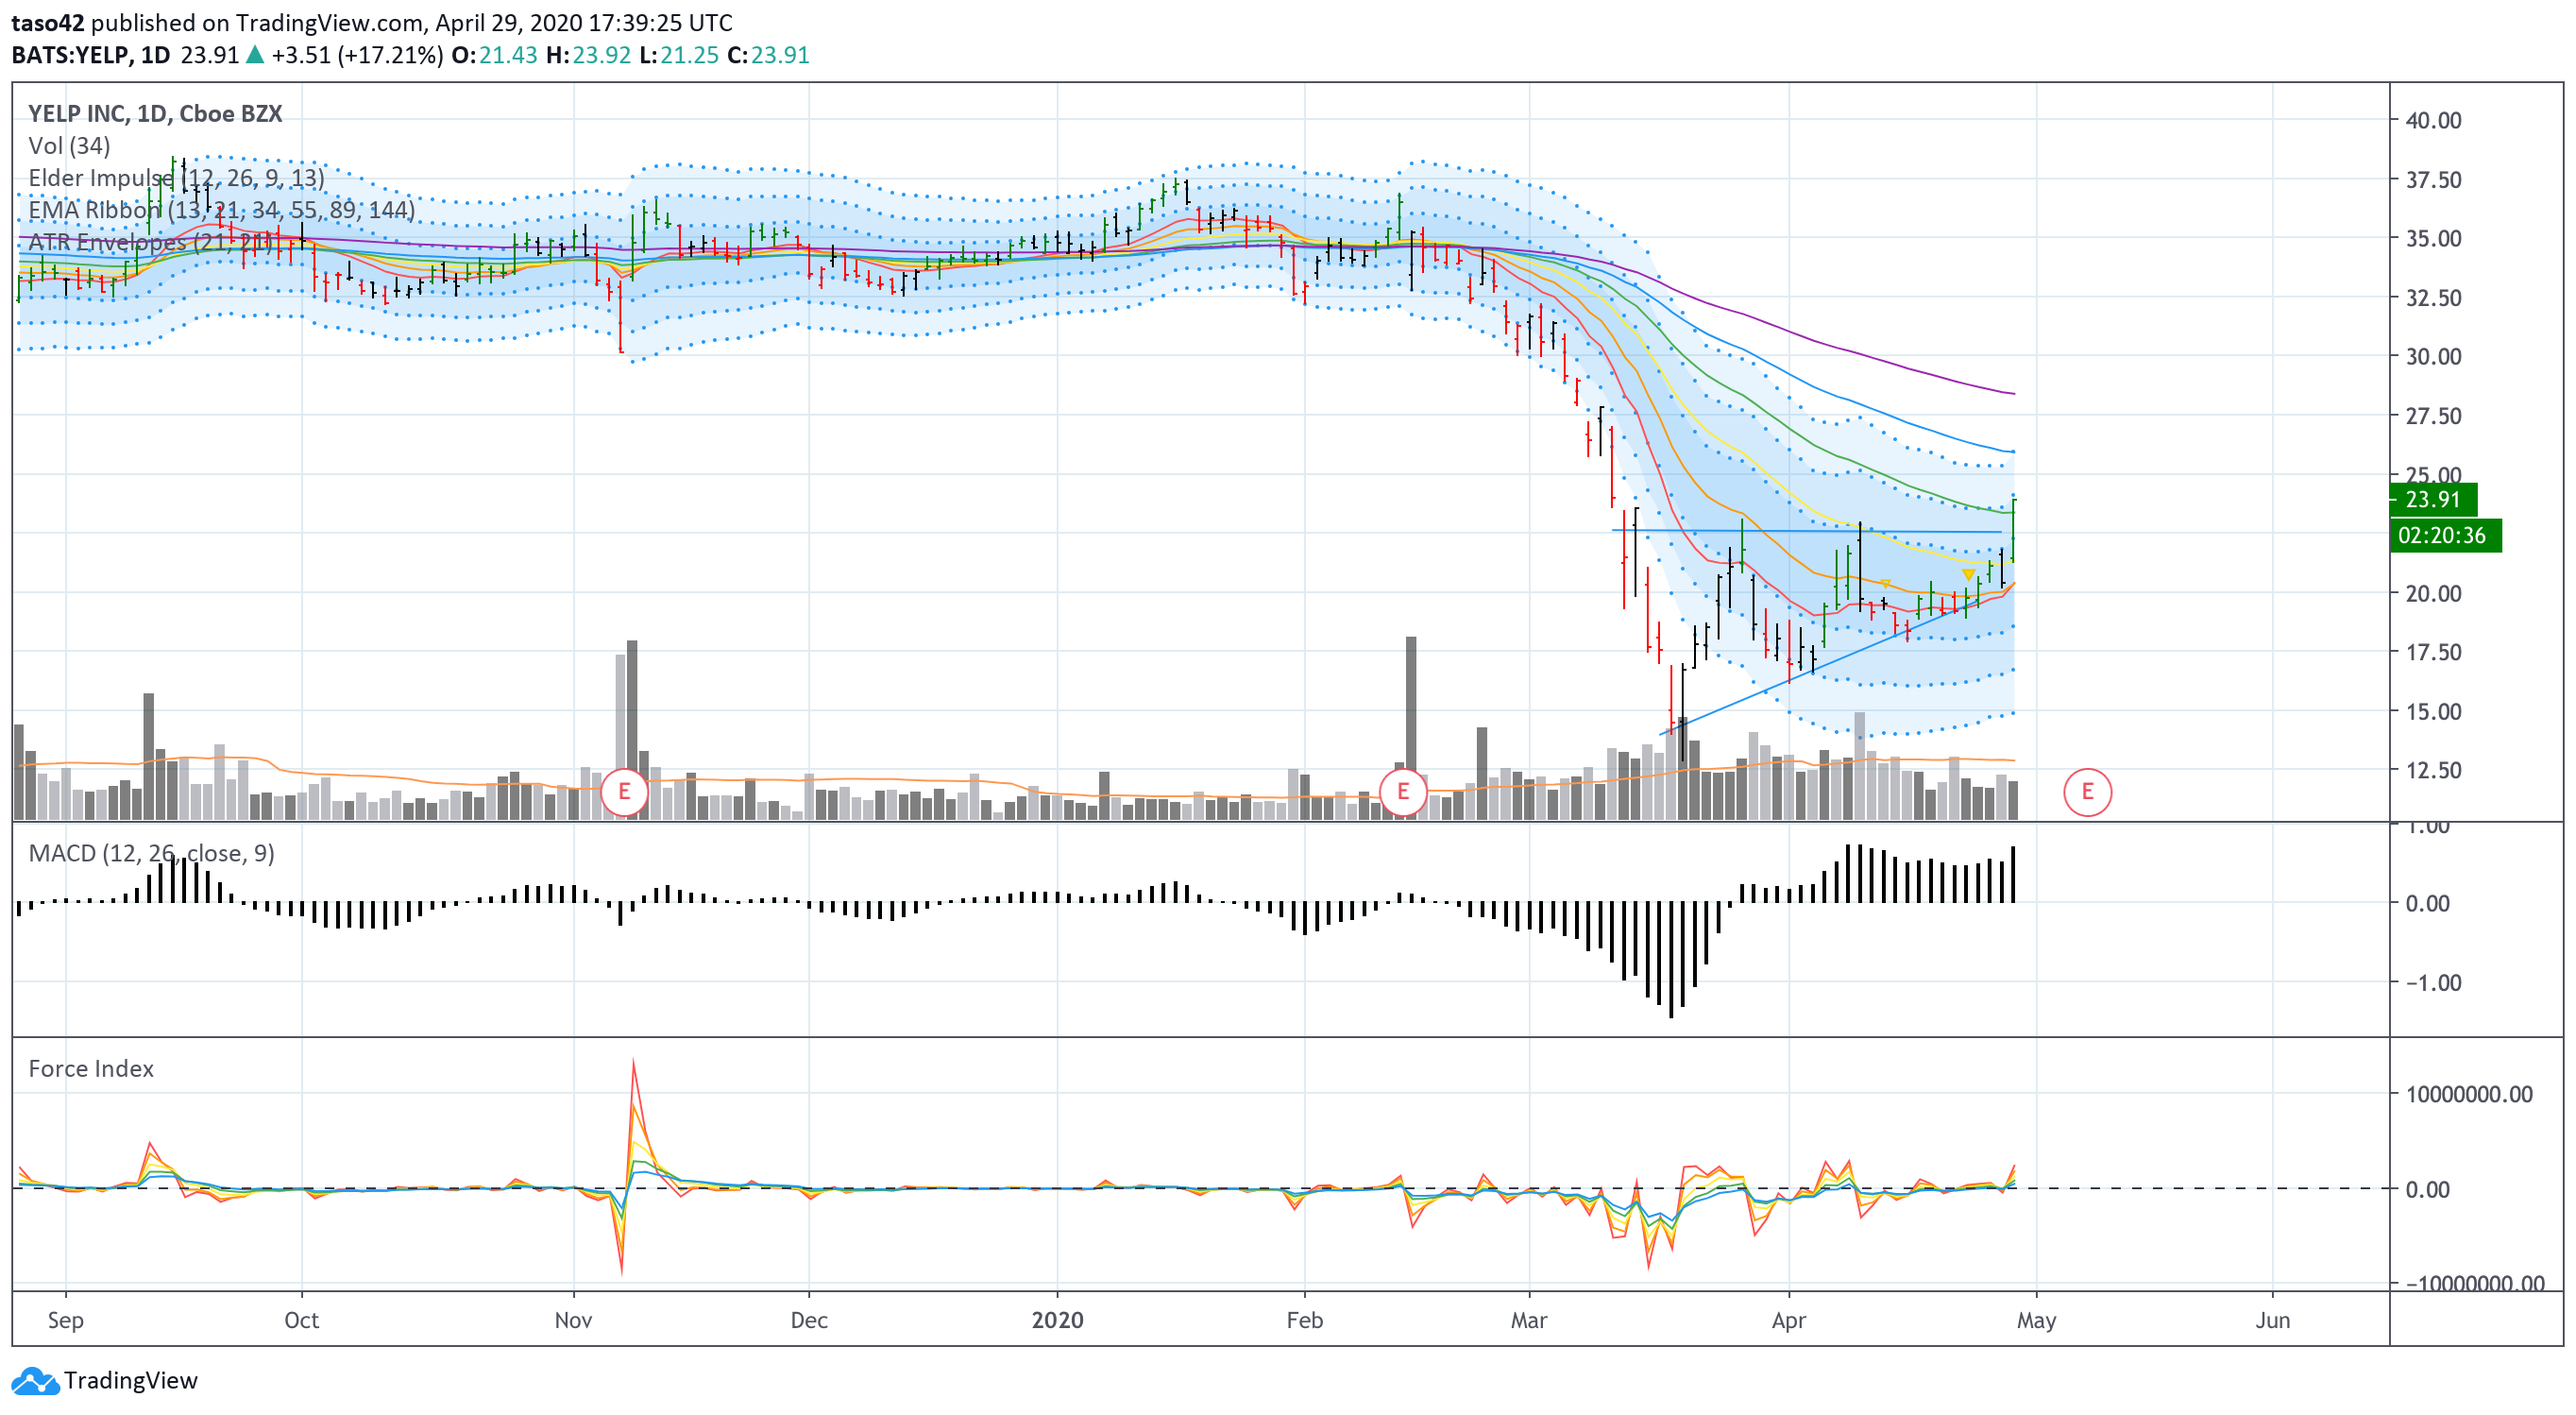Click the 02:20:36 countdown timer tag

pos(2445,535)
